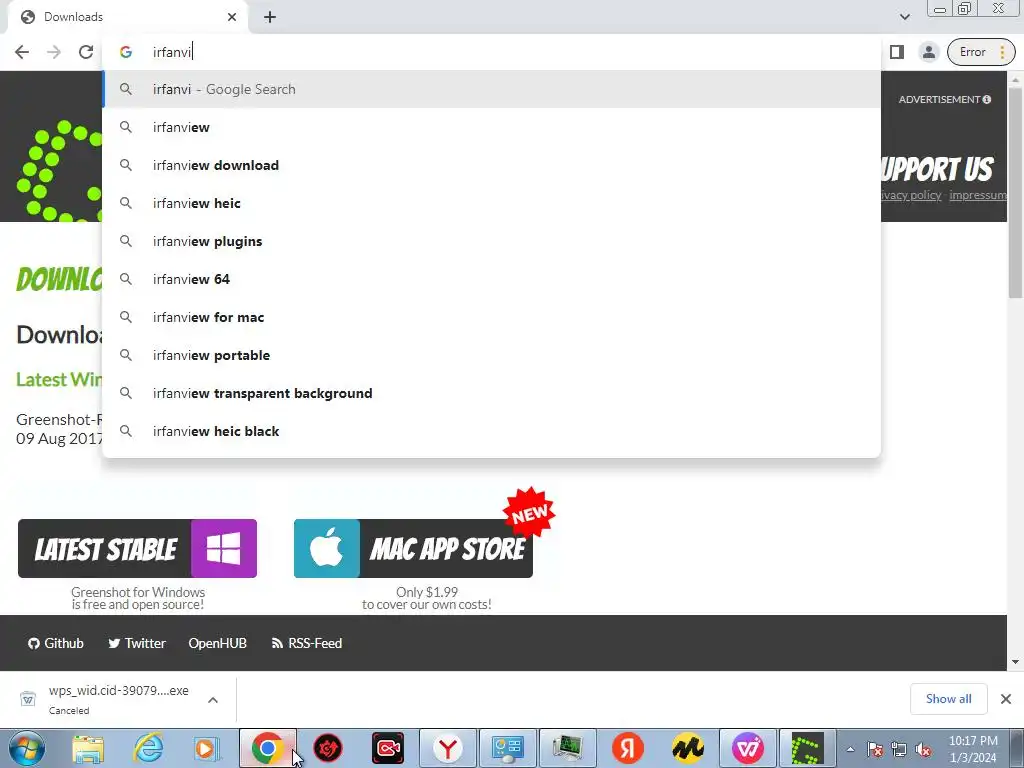Screen dimensions: 1024x768
Task: Pick 'irfanview heic black' suggestion
Action: point(491,431)
